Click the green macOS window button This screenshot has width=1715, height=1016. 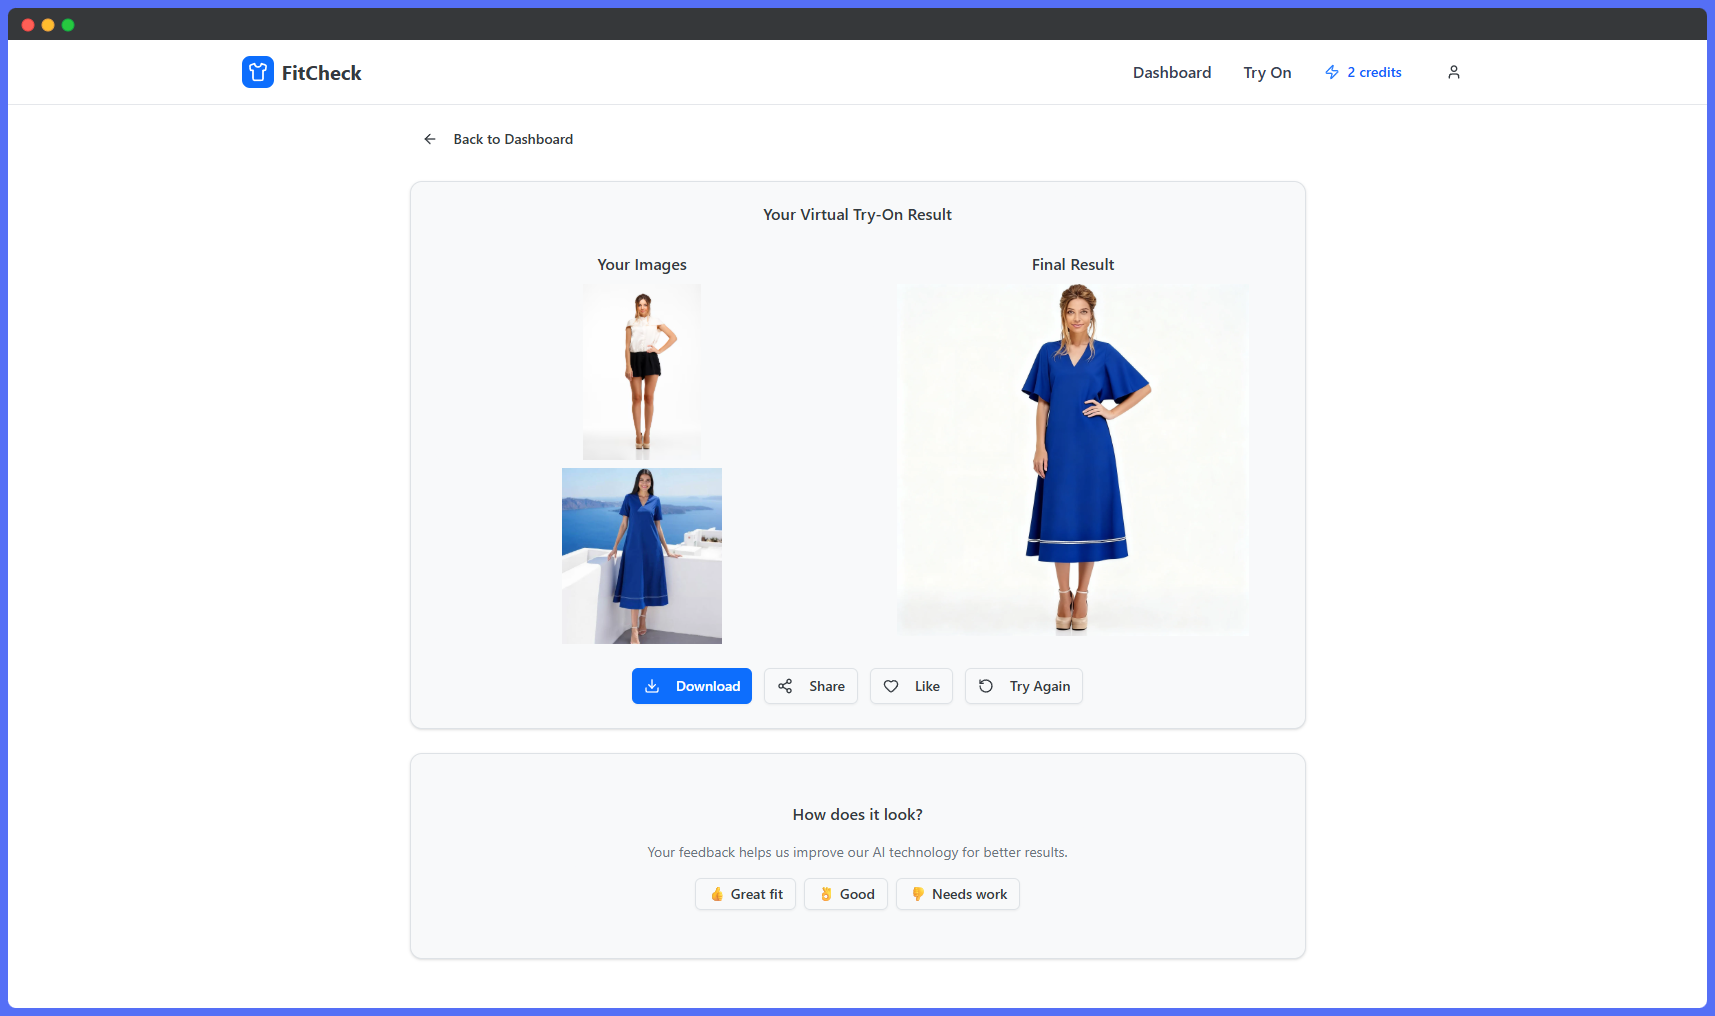[68, 25]
